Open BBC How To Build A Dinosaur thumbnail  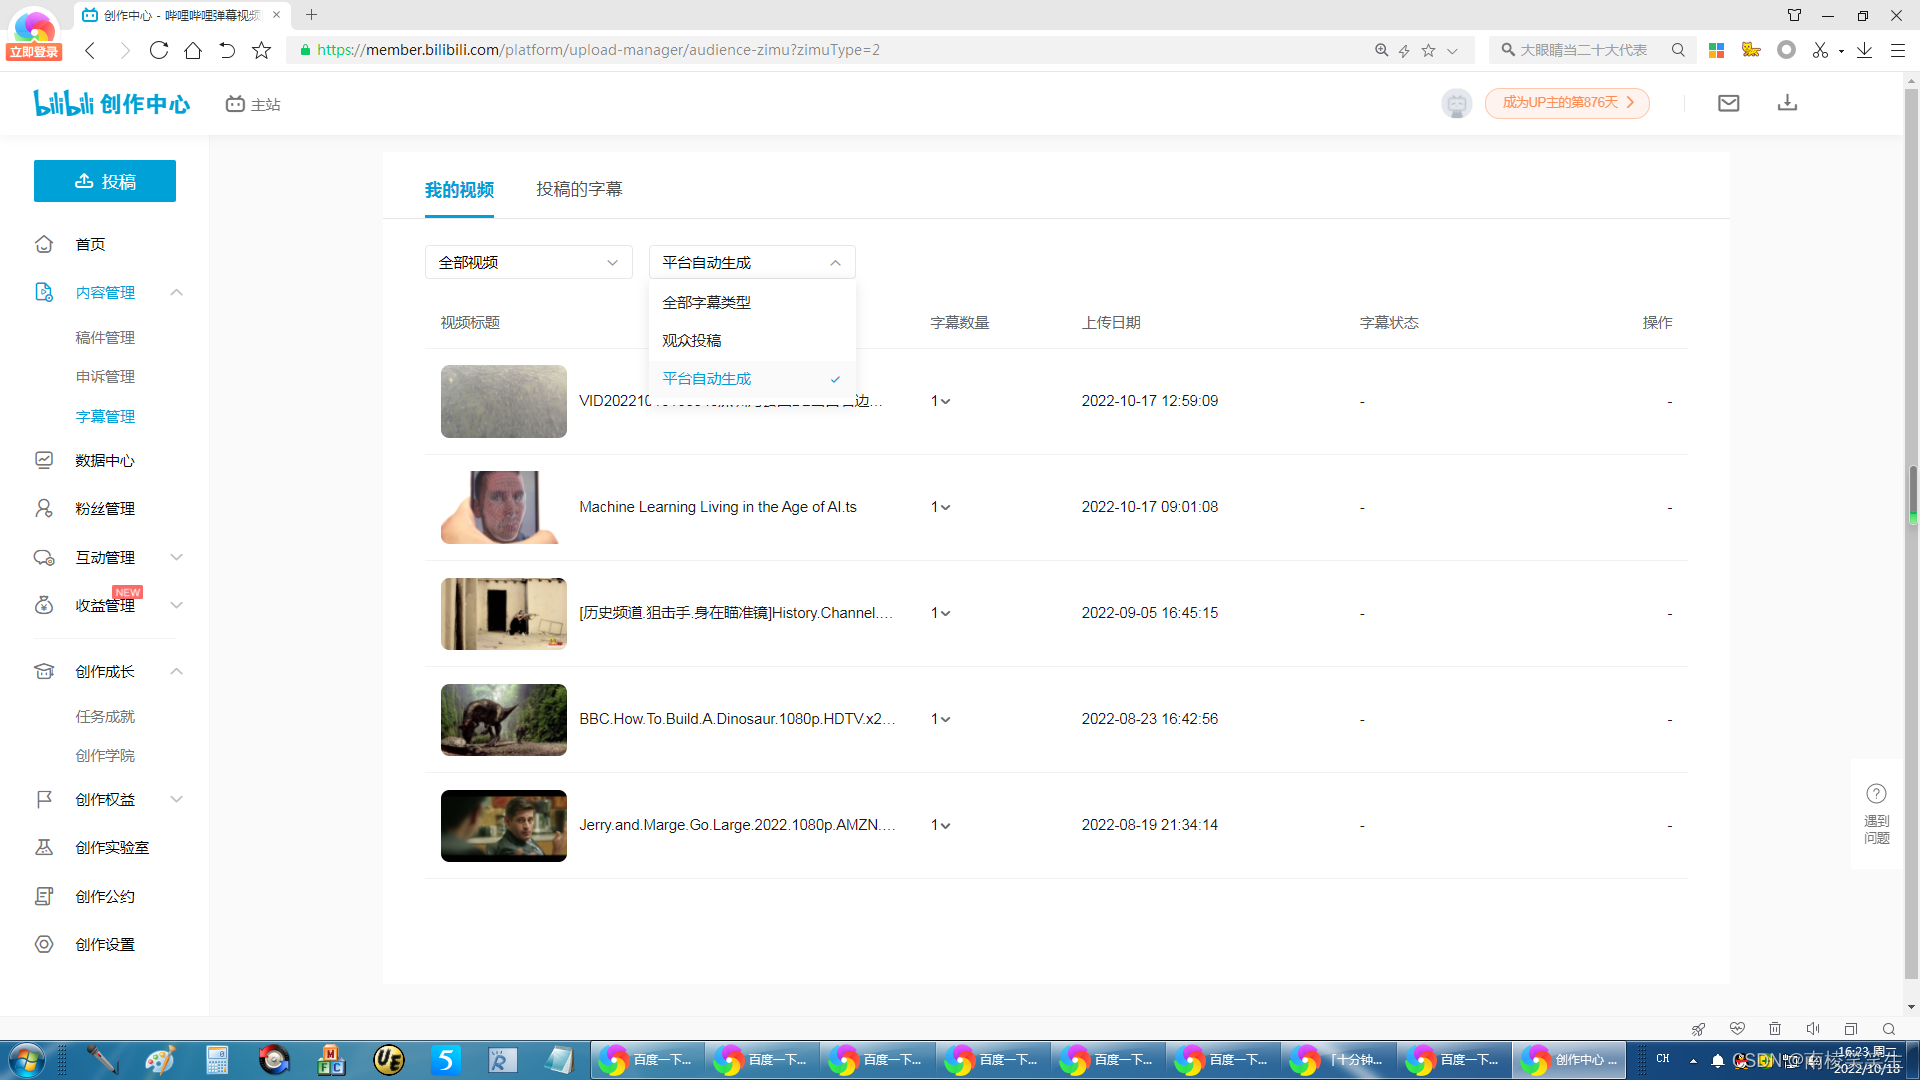pyautogui.click(x=503, y=719)
